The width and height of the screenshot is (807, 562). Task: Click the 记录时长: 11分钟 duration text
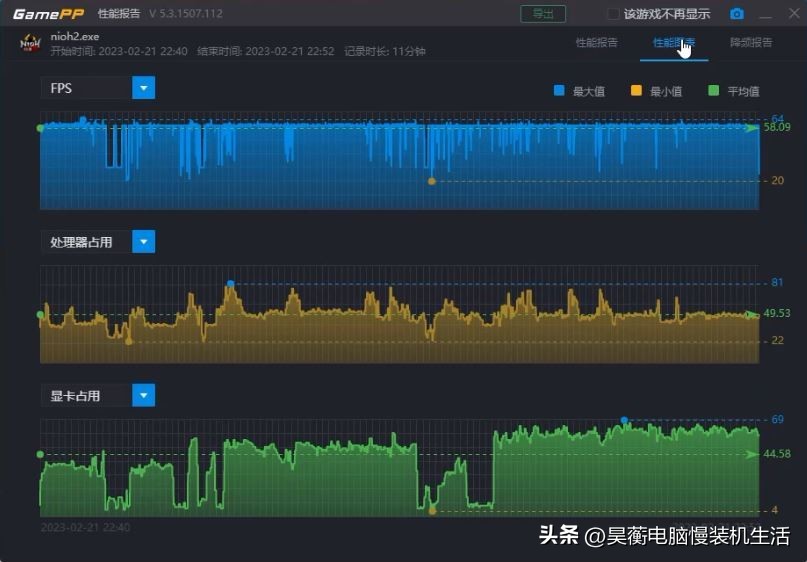384,51
